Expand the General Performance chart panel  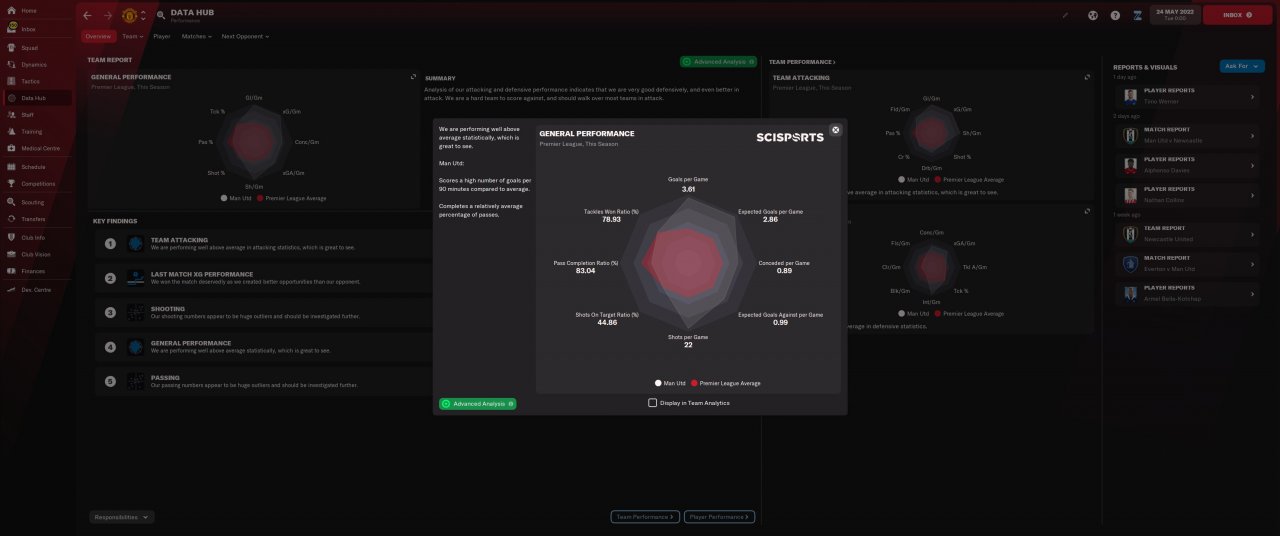click(414, 76)
